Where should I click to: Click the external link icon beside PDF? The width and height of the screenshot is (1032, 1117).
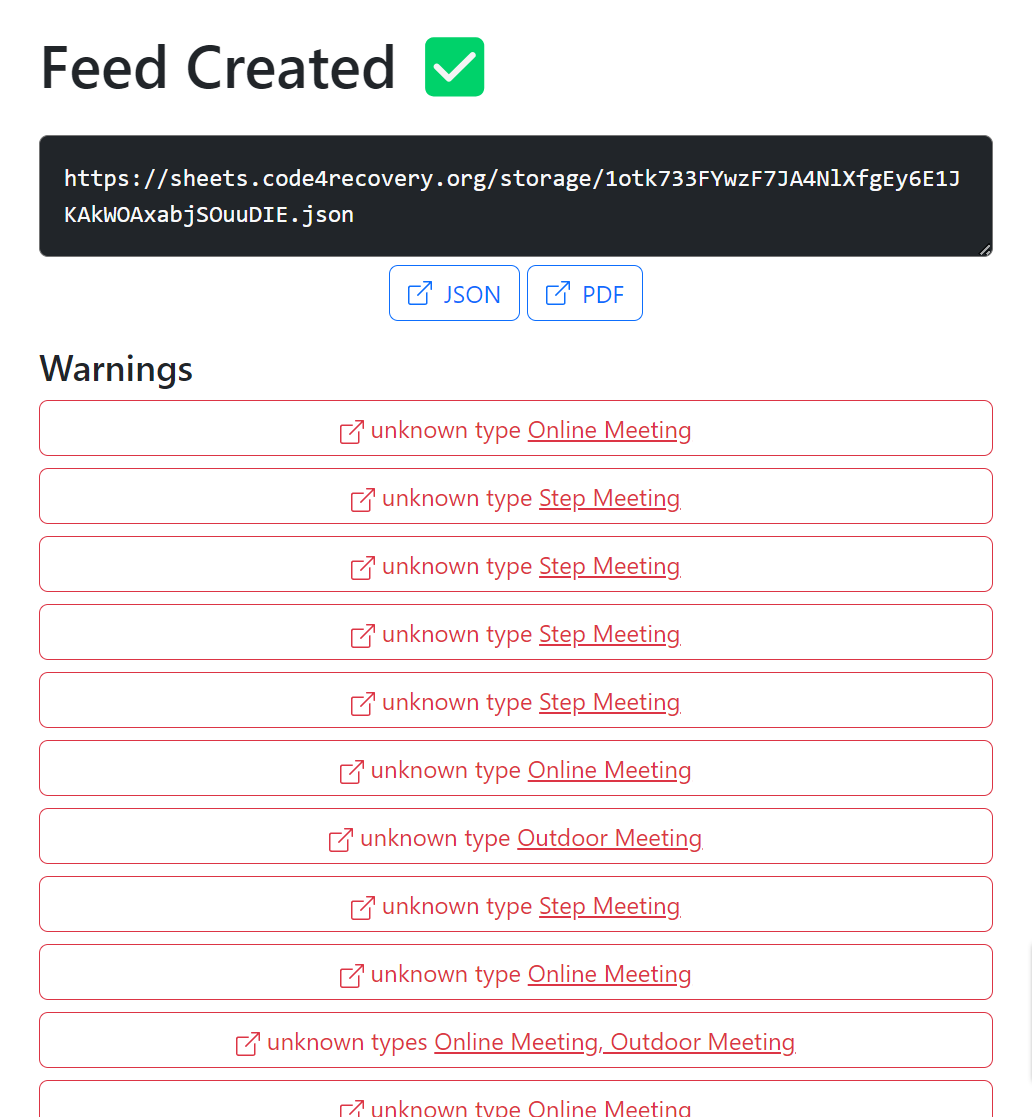coord(557,293)
